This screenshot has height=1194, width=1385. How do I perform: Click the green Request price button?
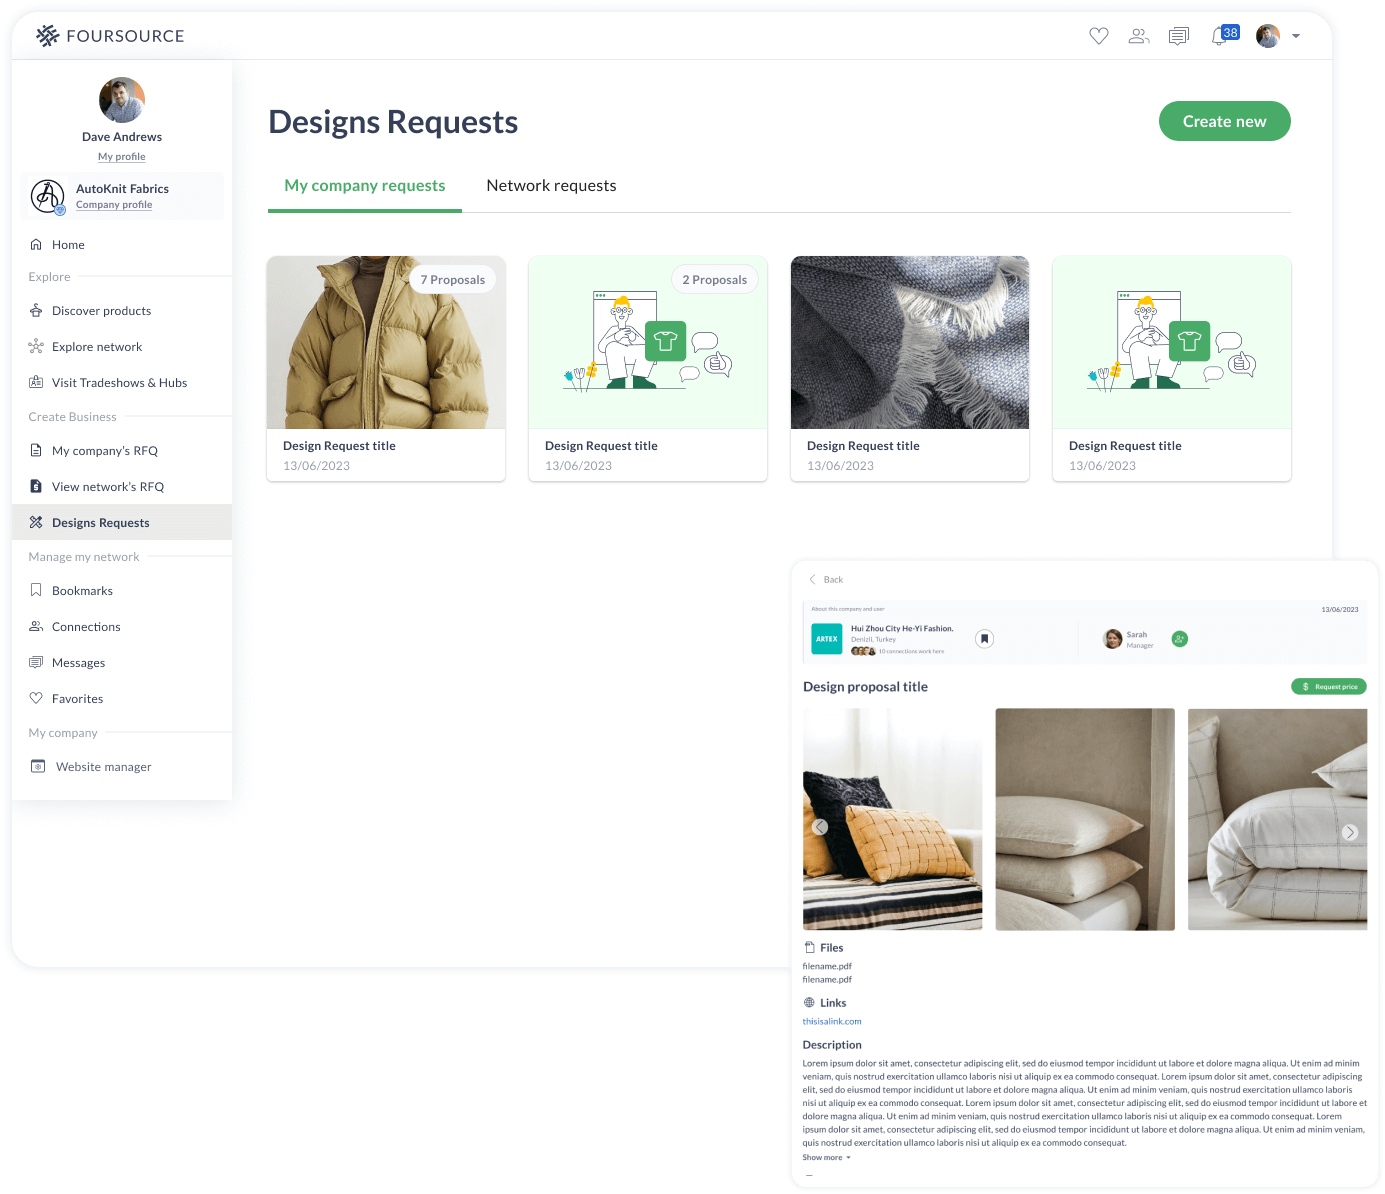(1328, 687)
